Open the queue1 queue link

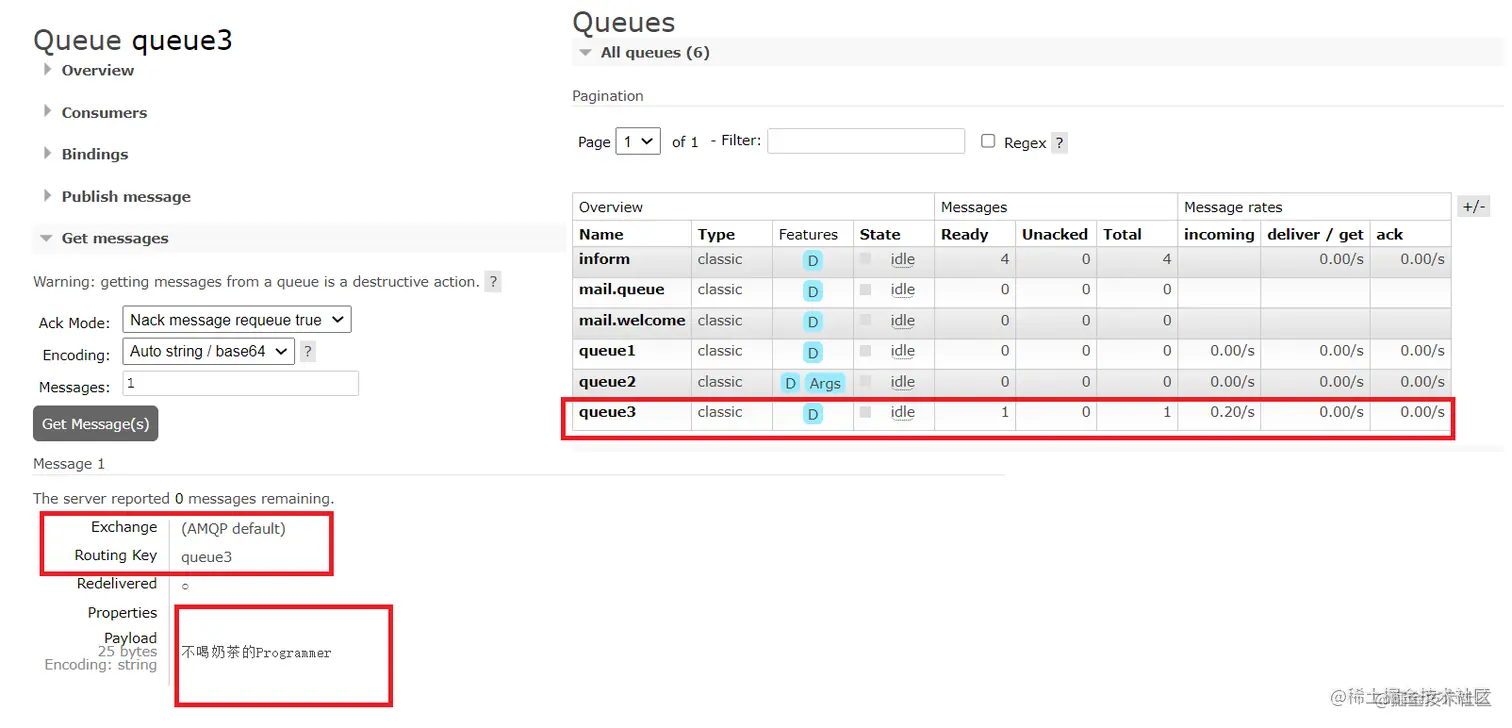pyautogui.click(x=607, y=351)
